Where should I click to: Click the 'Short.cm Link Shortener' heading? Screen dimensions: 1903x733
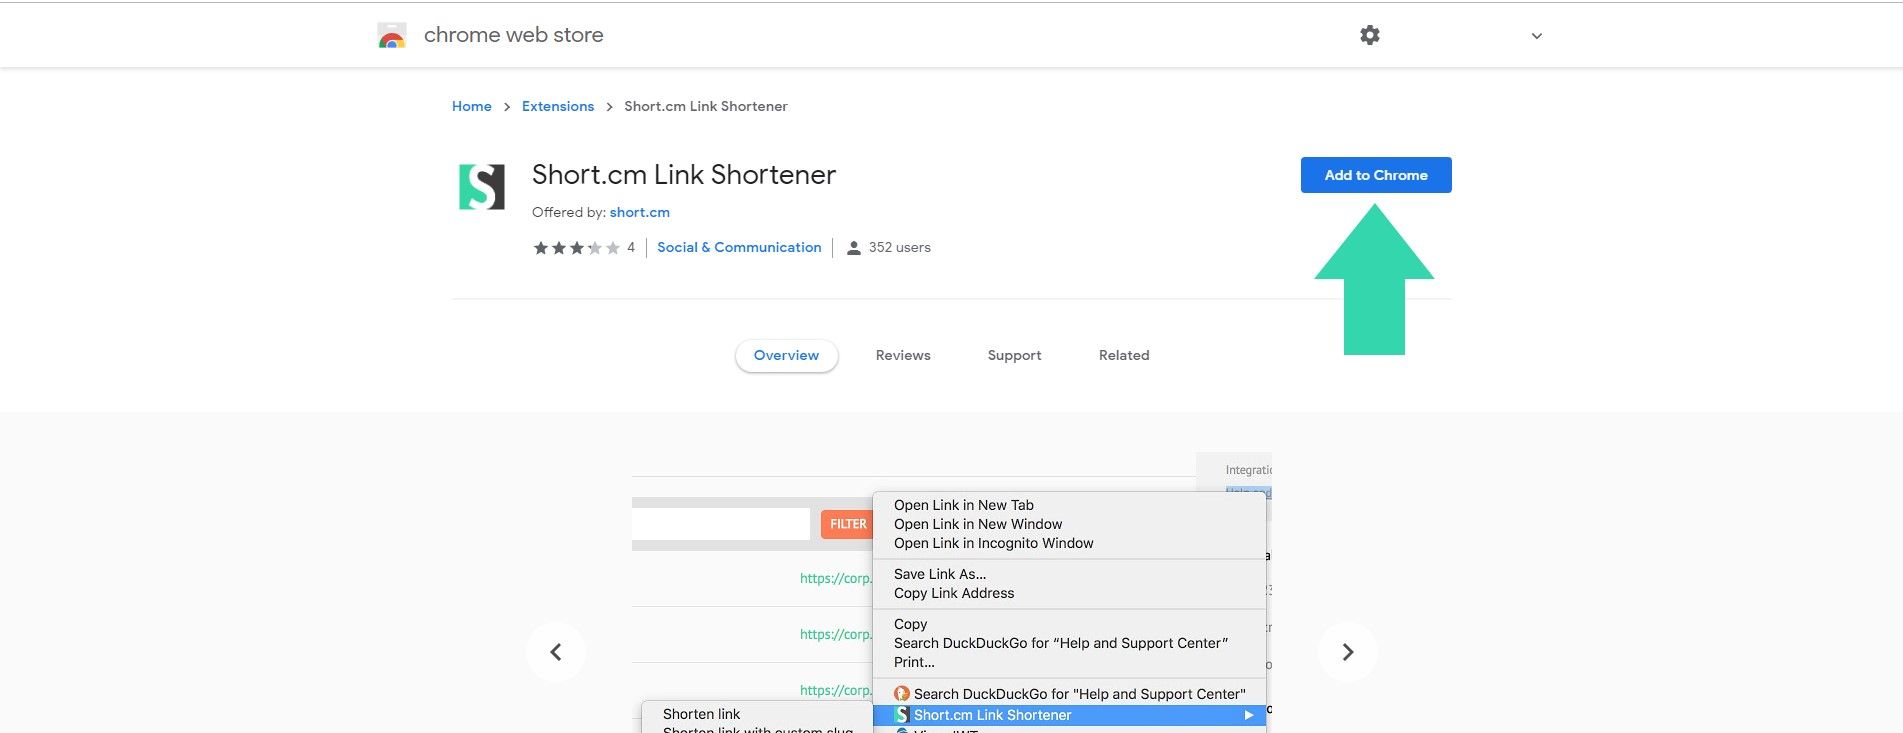pos(684,174)
